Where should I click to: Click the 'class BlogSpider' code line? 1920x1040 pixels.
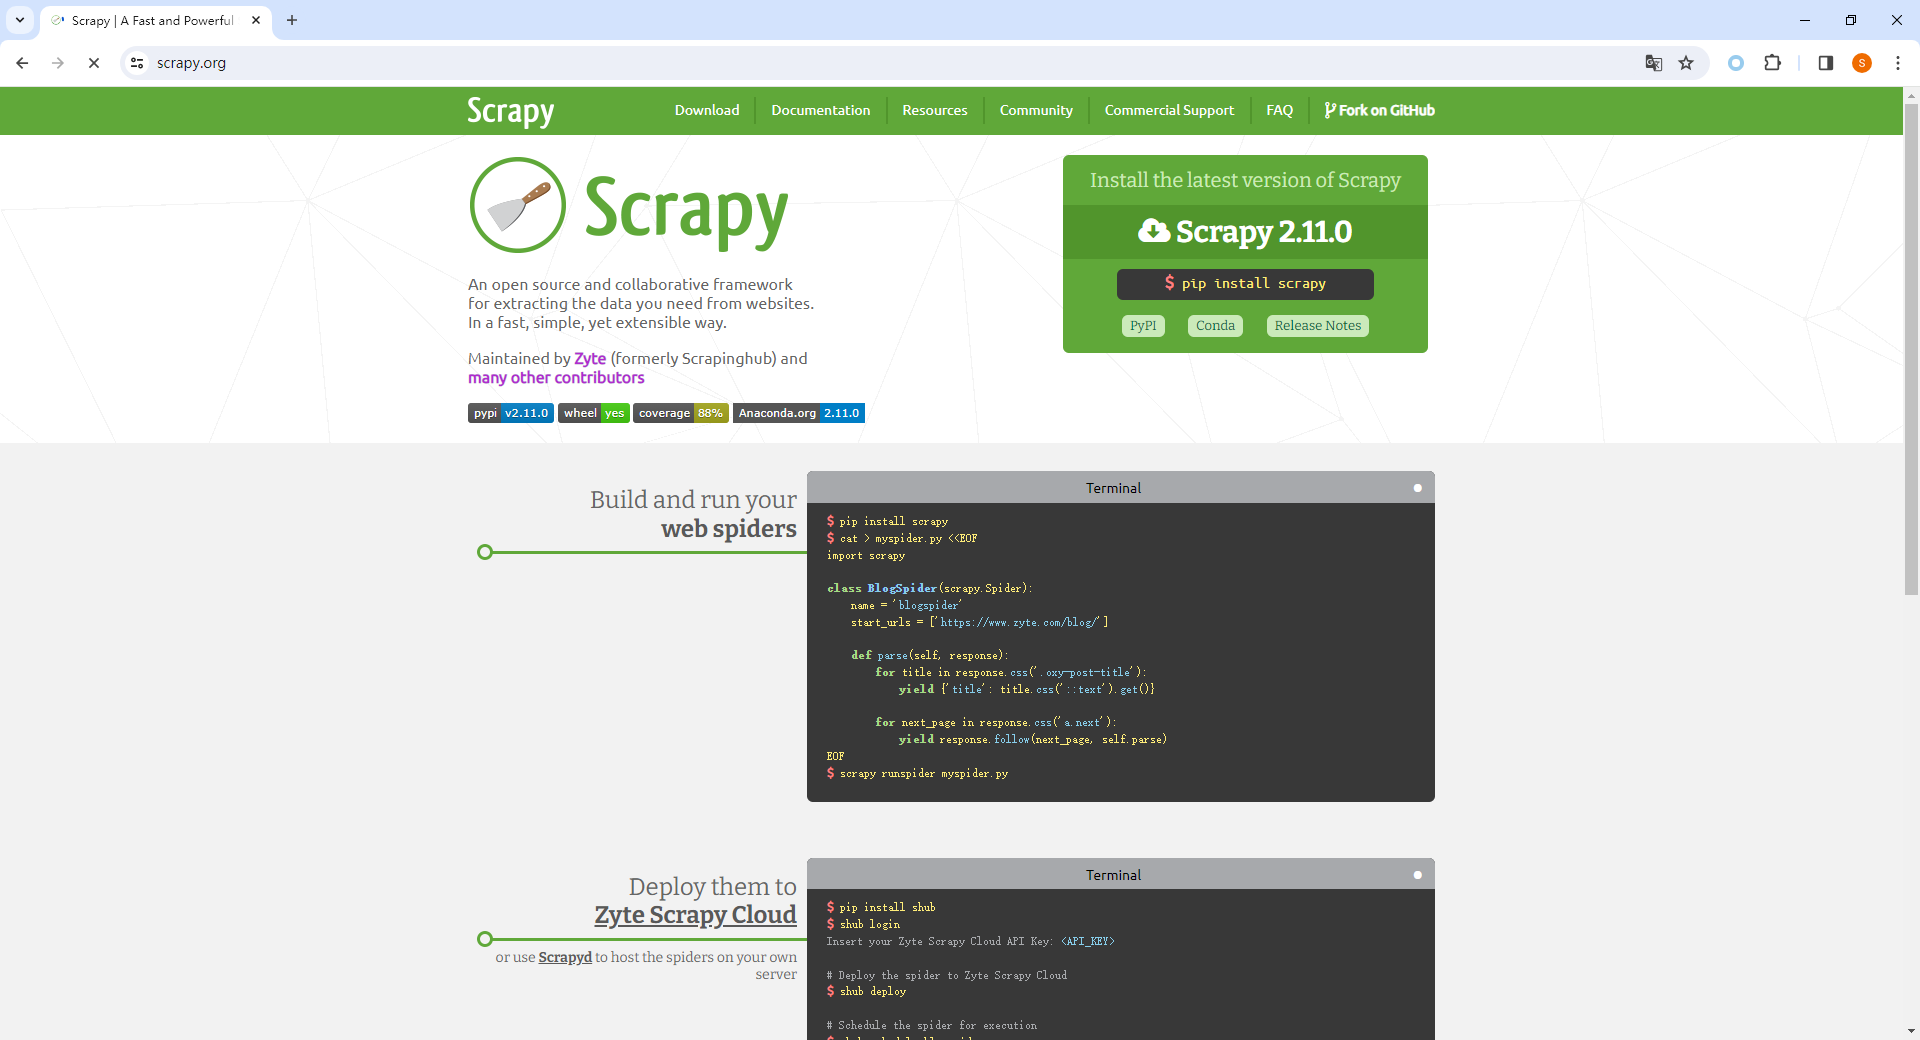(930, 588)
